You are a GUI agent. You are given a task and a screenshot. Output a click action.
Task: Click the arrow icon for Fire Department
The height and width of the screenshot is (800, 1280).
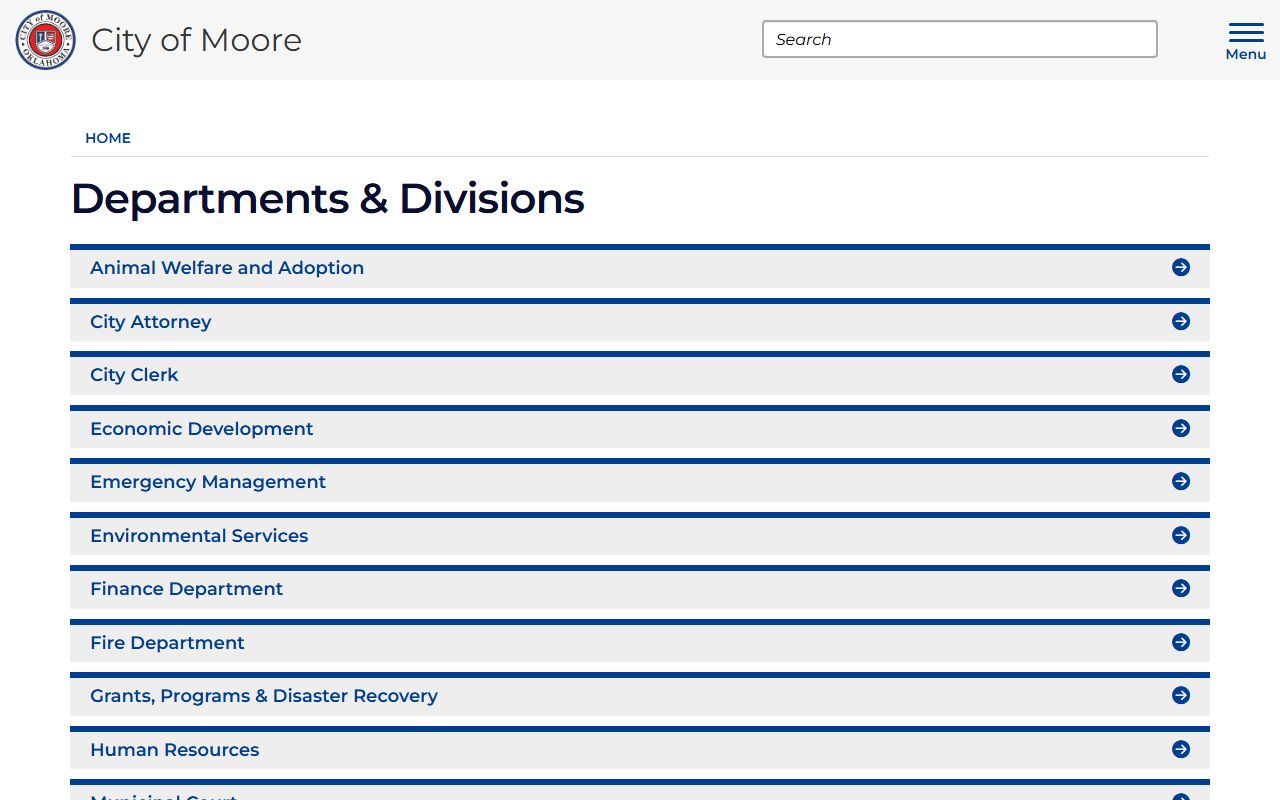click(1181, 642)
